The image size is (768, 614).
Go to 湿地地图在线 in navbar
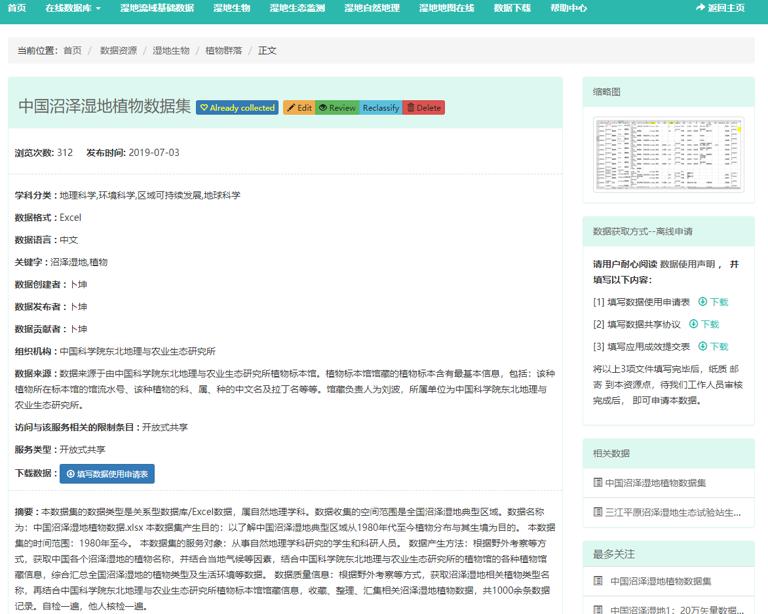coord(446,8)
